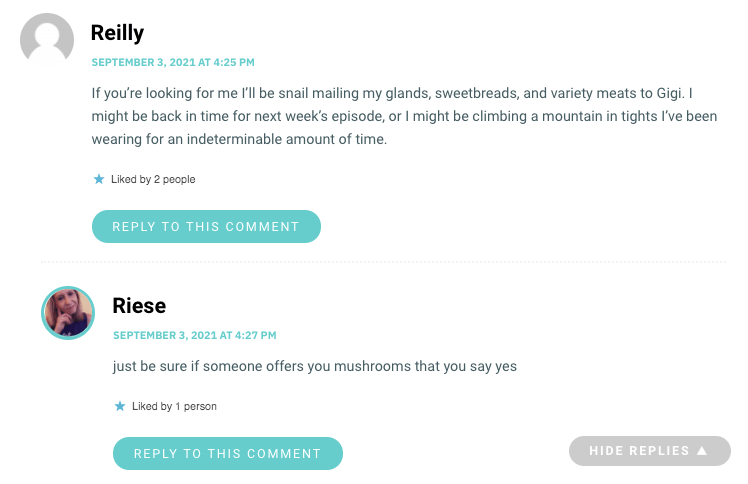Image resolution: width=748 pixels, height=484 pixels.
Task: Like Riese's reply with the star icon
Action: 120,406
